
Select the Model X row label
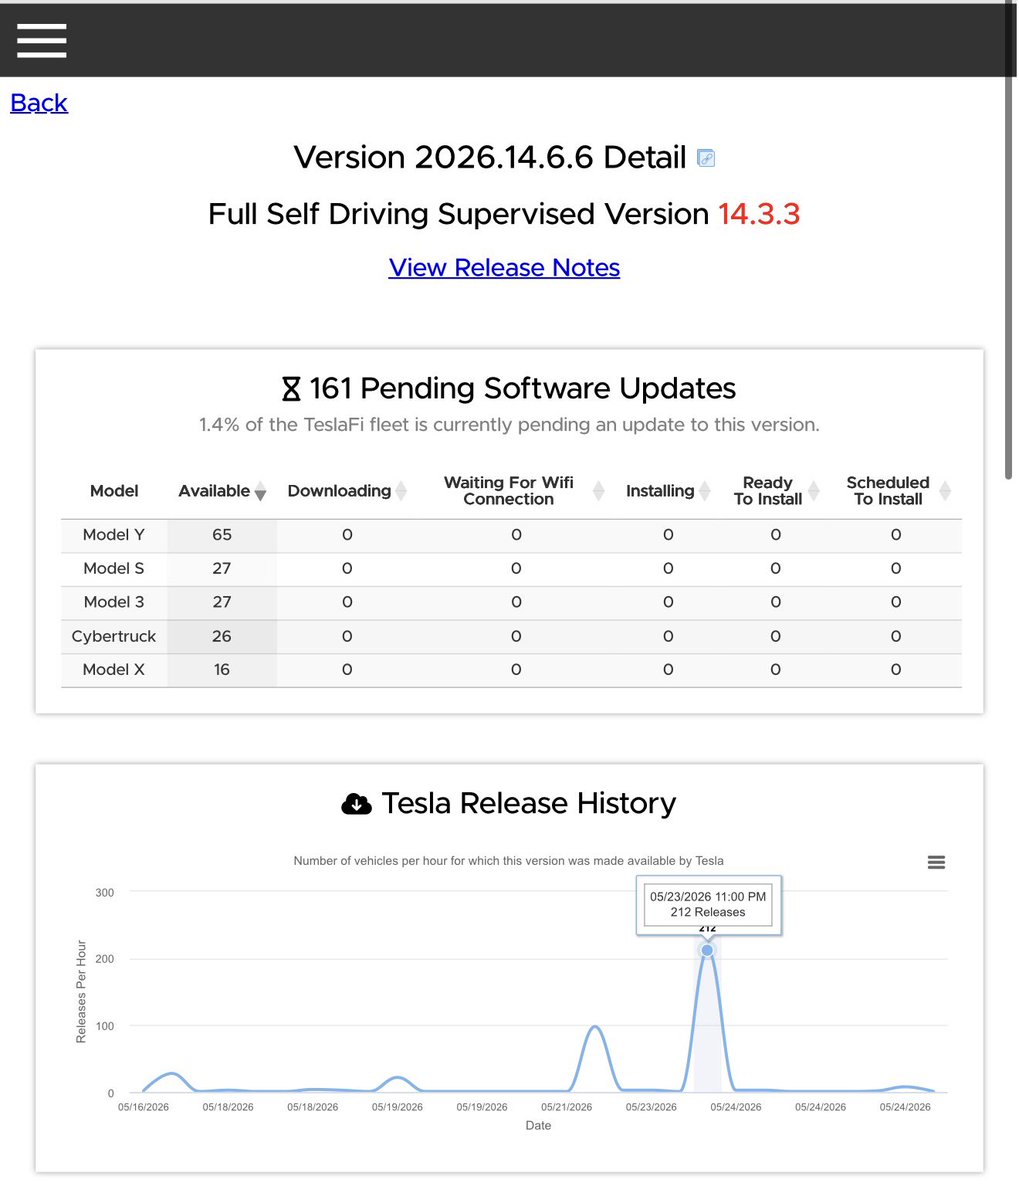[114, 669]
